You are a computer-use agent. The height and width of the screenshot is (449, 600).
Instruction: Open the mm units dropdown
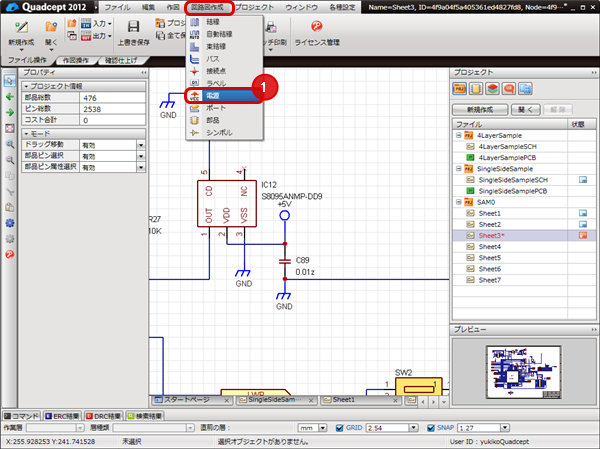coord(323,428)
